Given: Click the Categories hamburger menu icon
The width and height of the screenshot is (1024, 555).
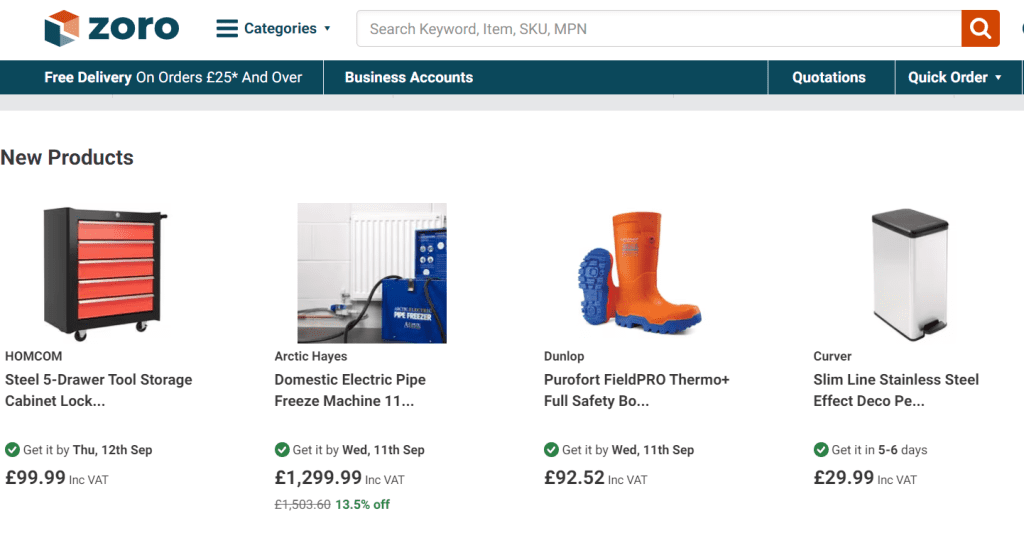Looking at the screenshot, I should (x=227, y=29).
